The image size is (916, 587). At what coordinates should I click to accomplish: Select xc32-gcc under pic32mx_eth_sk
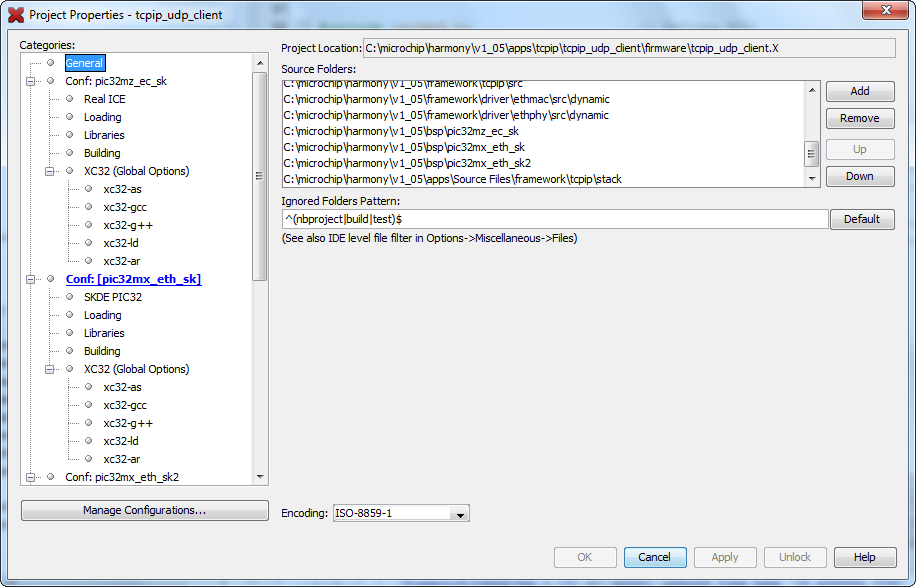coord(124,405)
